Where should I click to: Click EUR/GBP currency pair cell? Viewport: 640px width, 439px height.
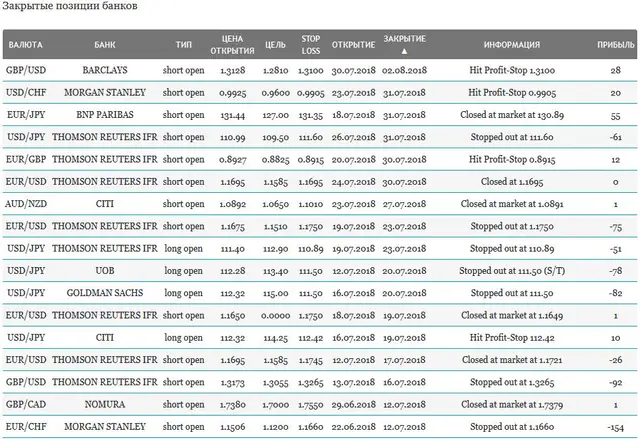[26, 159]
